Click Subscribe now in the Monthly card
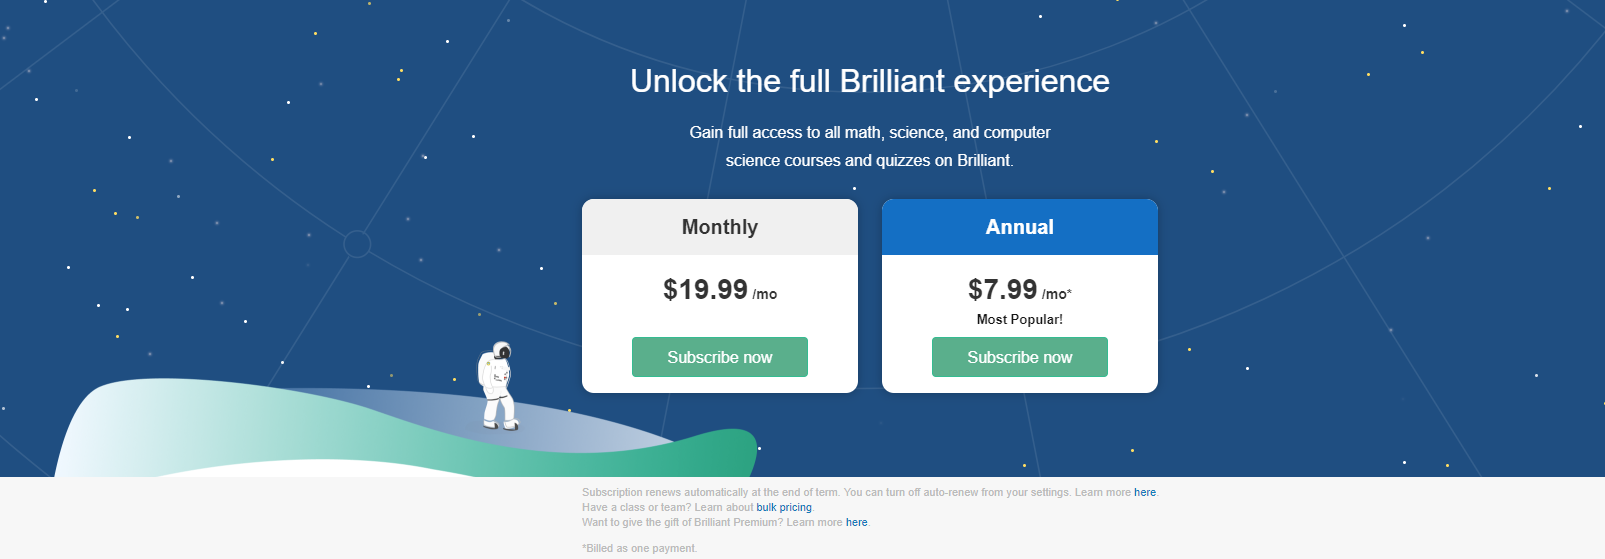Image resolution: width=1605 pixels, height=559 pixels. (x=719, y=357)
